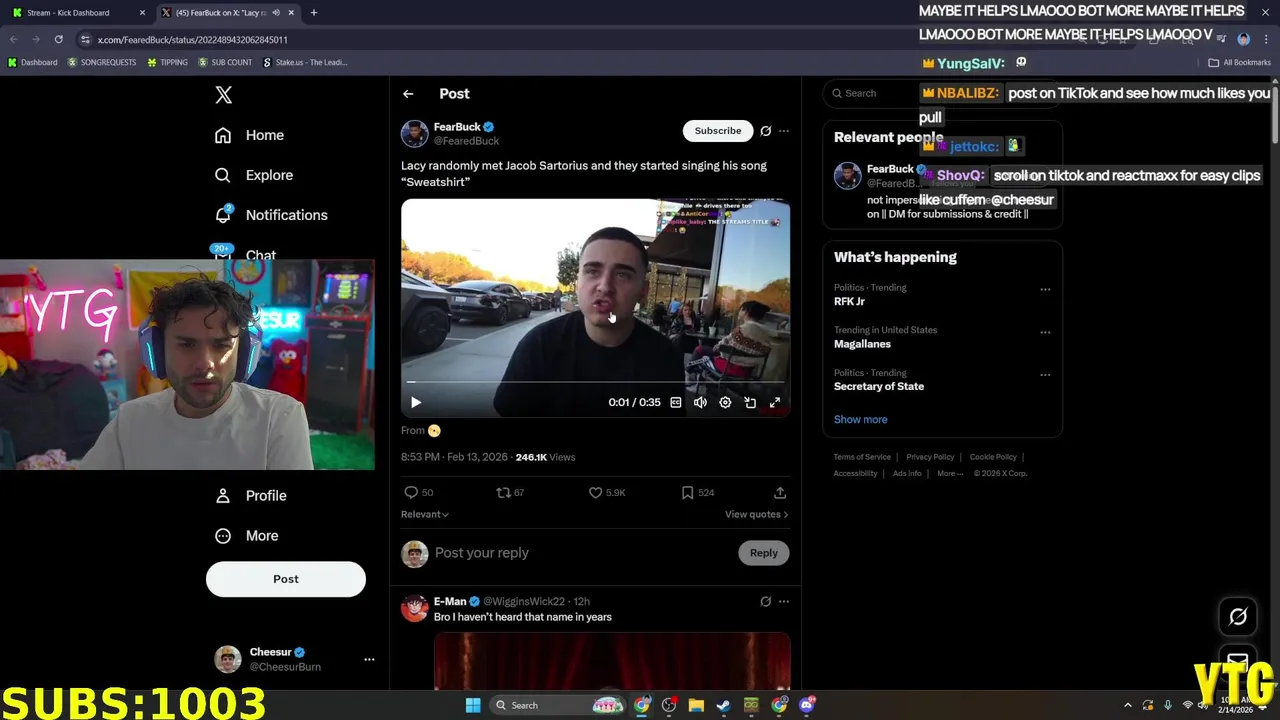Open FearBuck's profile avatar on the post
Image resolution: width=1280 pixels, height=720 pixels.
coord(415,134)
